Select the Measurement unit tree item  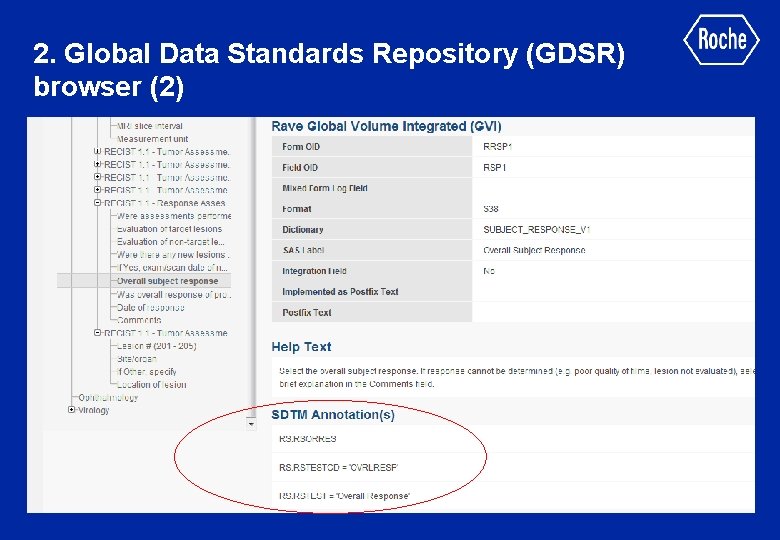(152, 139)
